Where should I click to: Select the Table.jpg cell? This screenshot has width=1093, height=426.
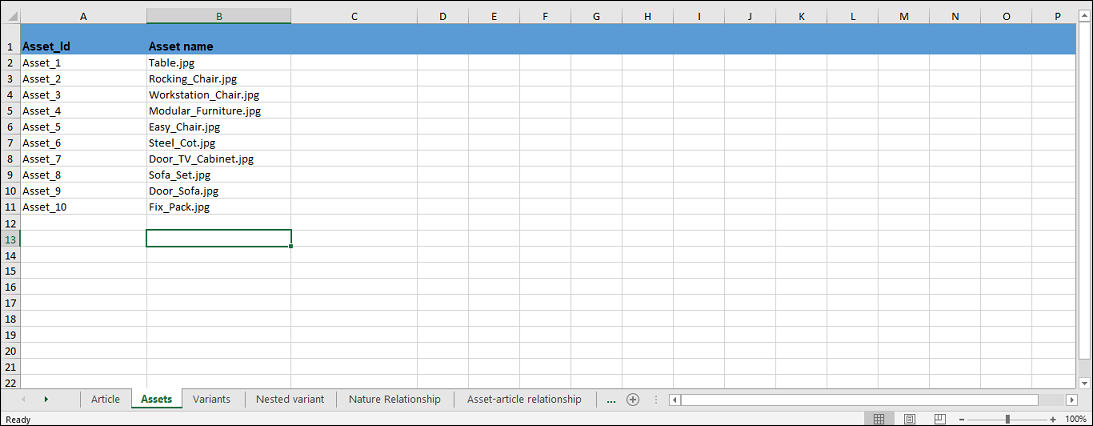(219, 63)
